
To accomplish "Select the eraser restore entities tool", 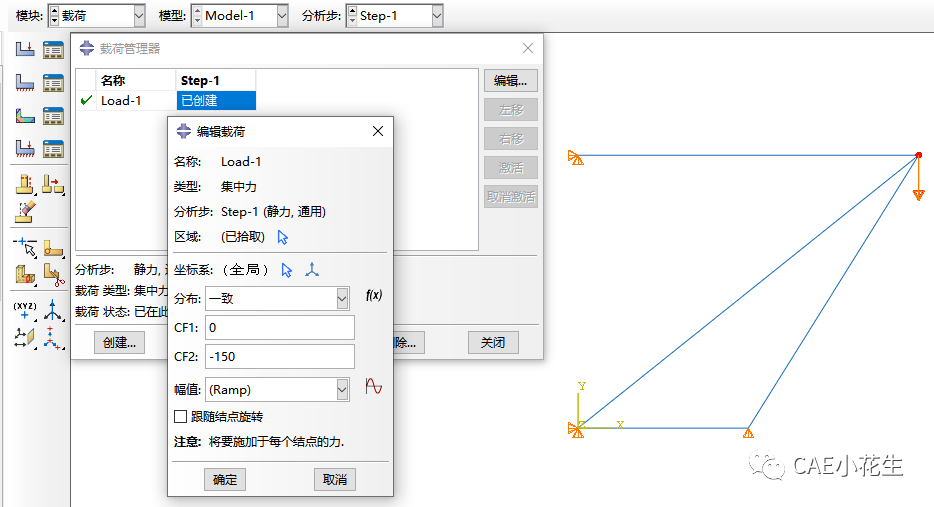I will pos(25,211).
